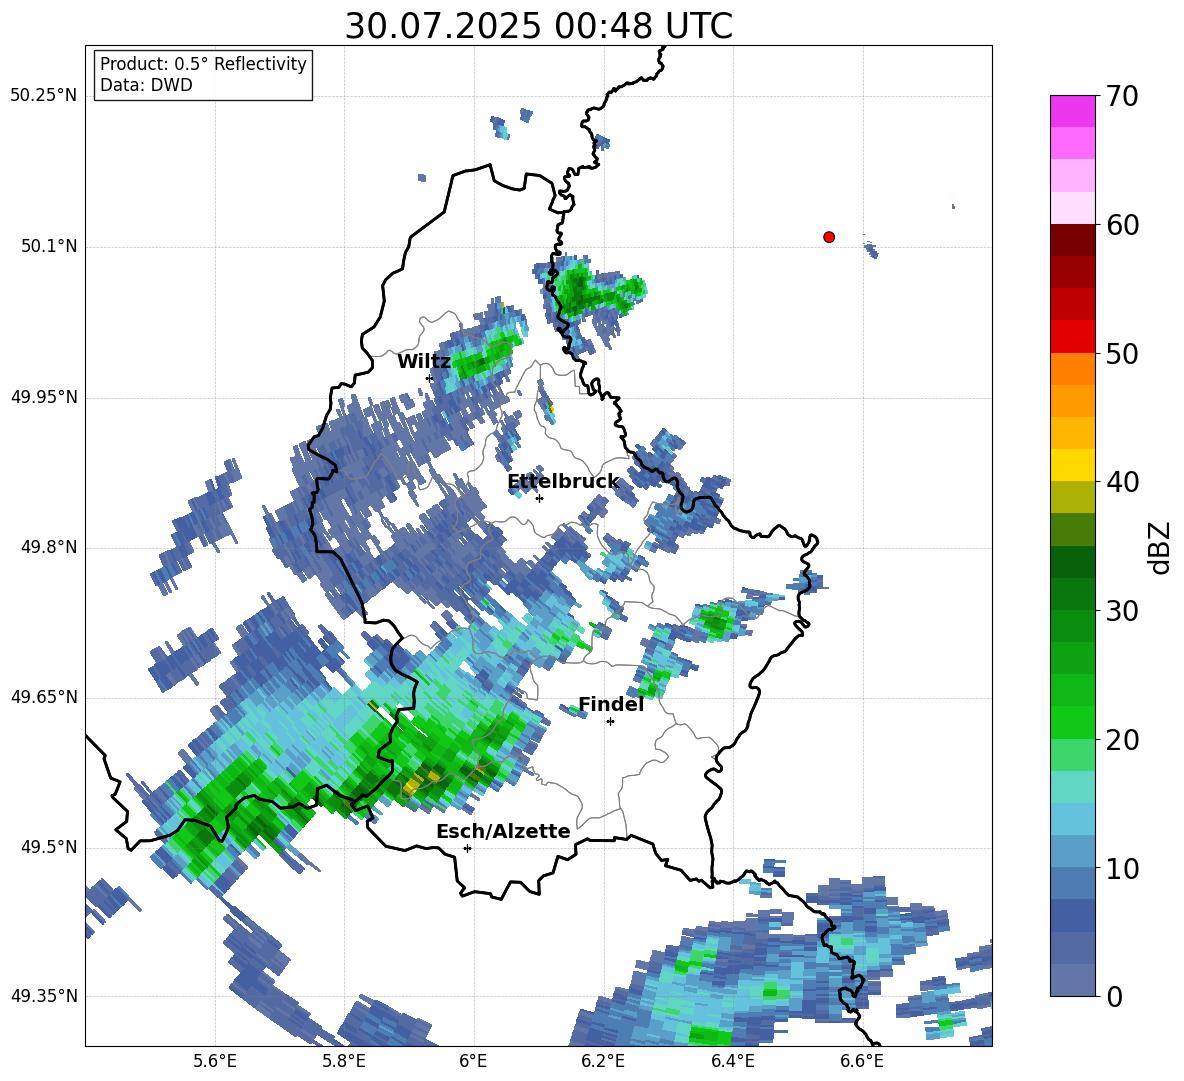1184x1081 pixels.
Task: Click the 6.6°E longitude label
Action: click(x=862, y=1061)
